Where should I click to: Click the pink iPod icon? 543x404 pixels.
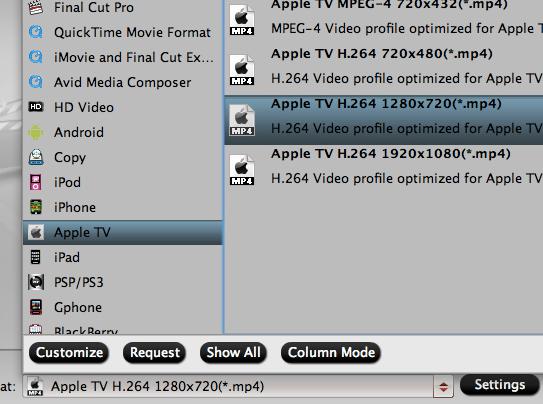(x=36, y=182)
